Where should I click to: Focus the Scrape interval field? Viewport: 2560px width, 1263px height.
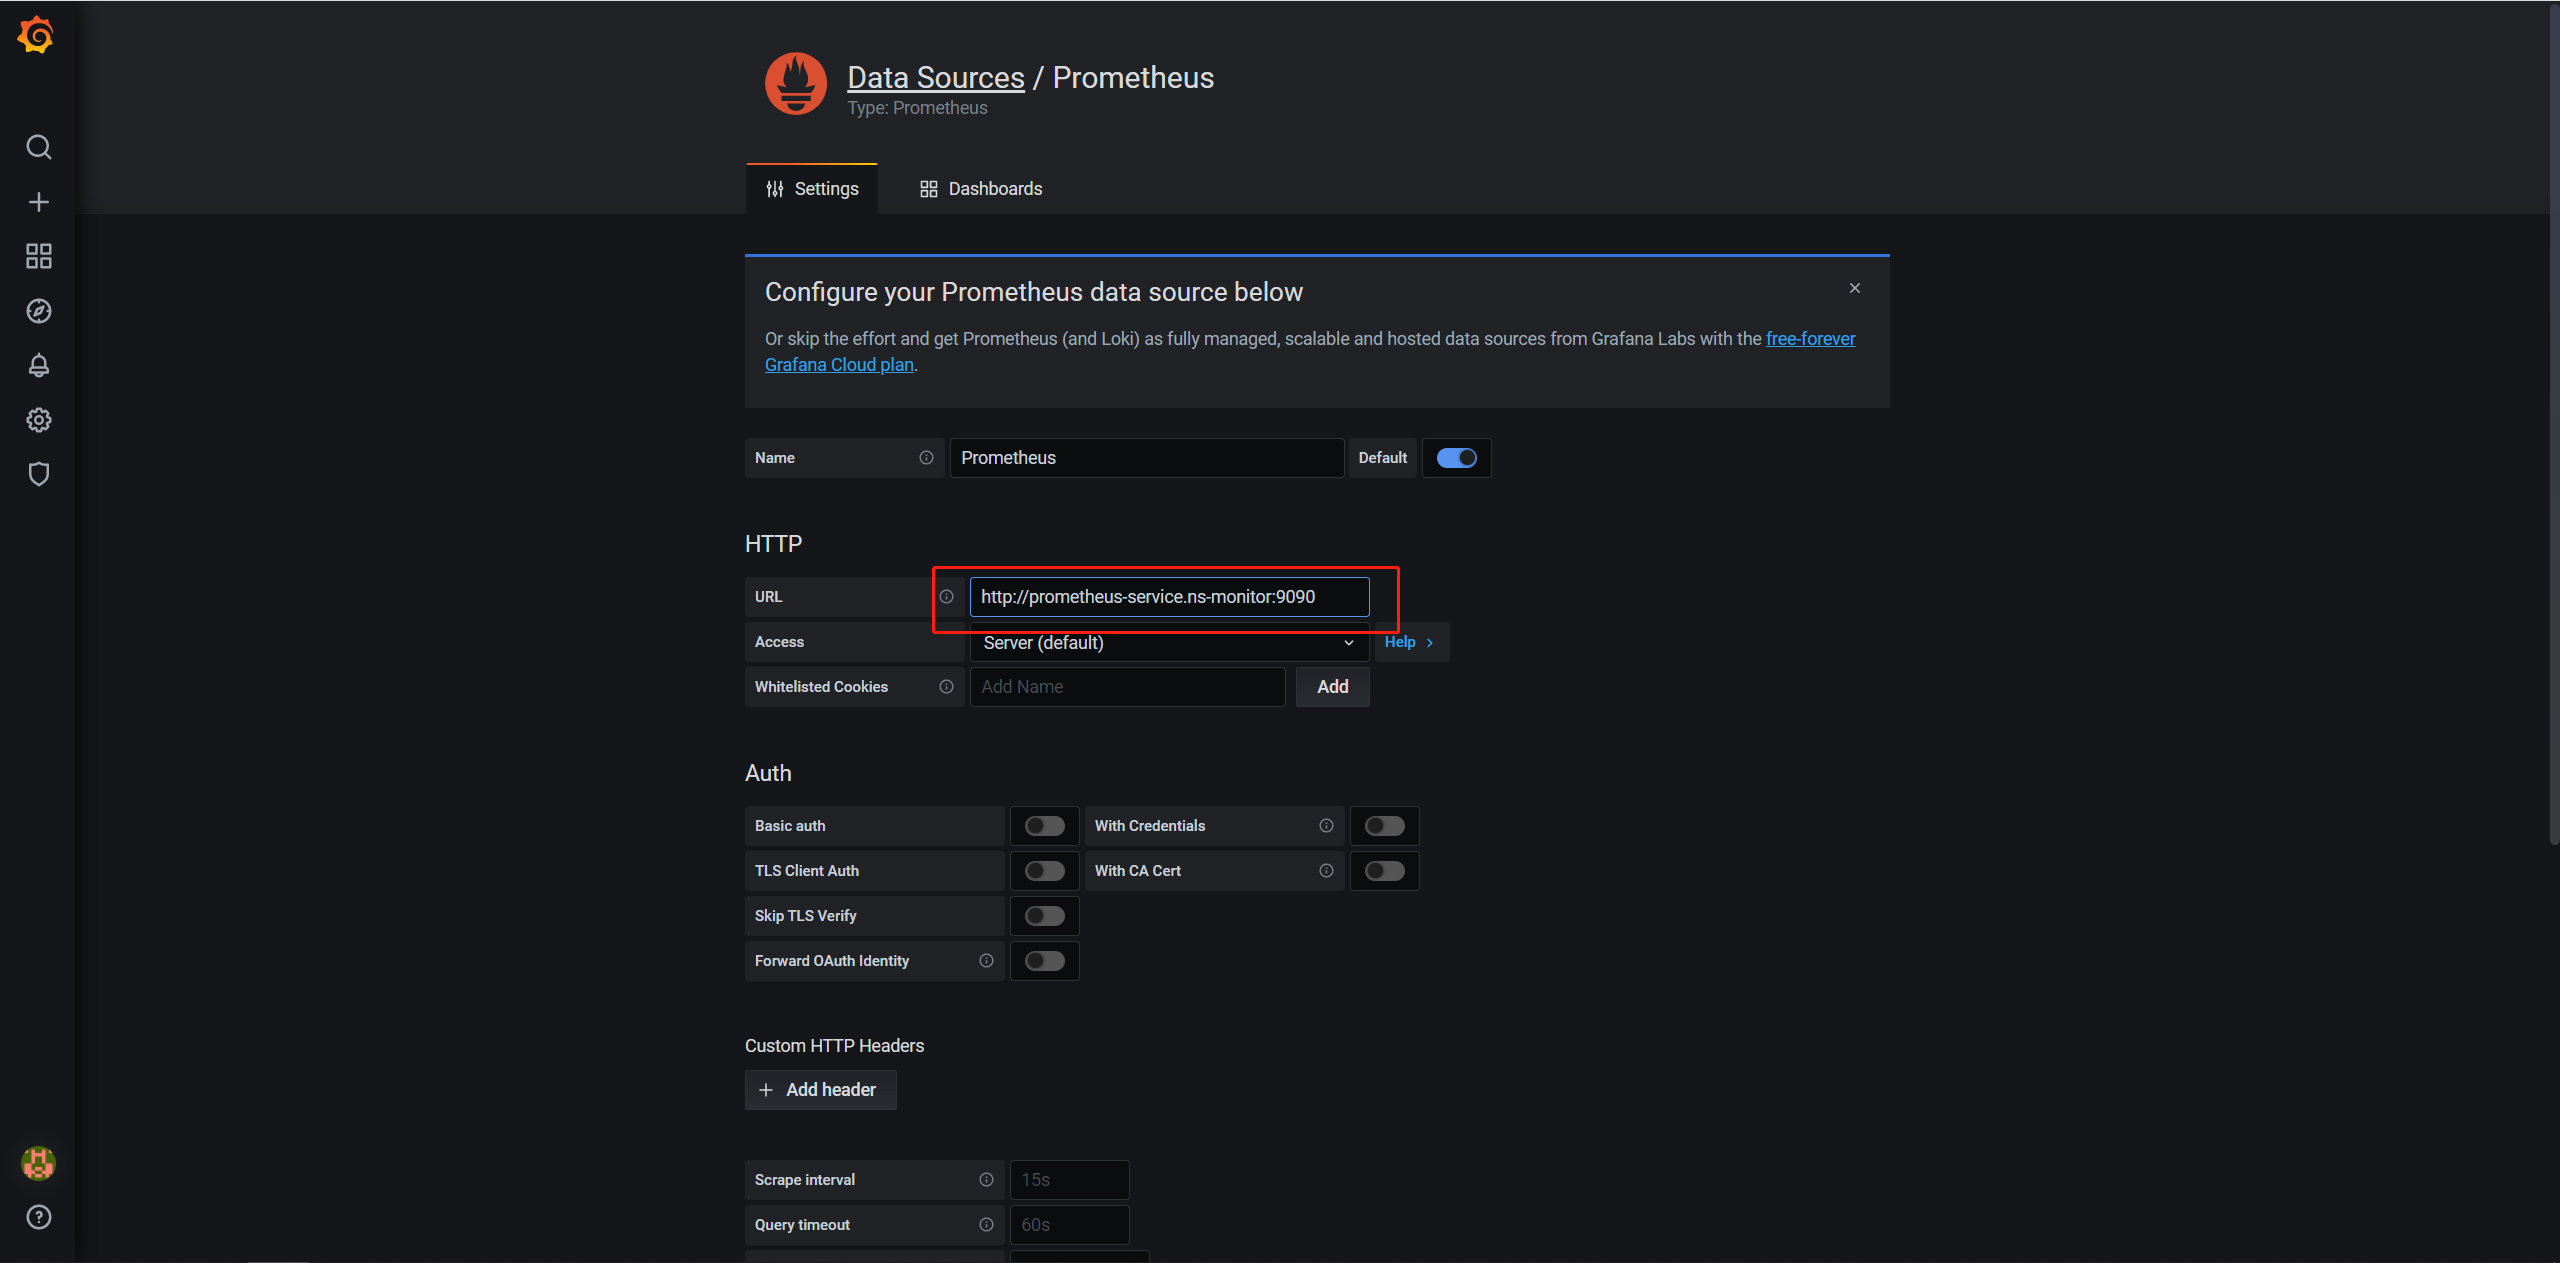point(1069,1180)
